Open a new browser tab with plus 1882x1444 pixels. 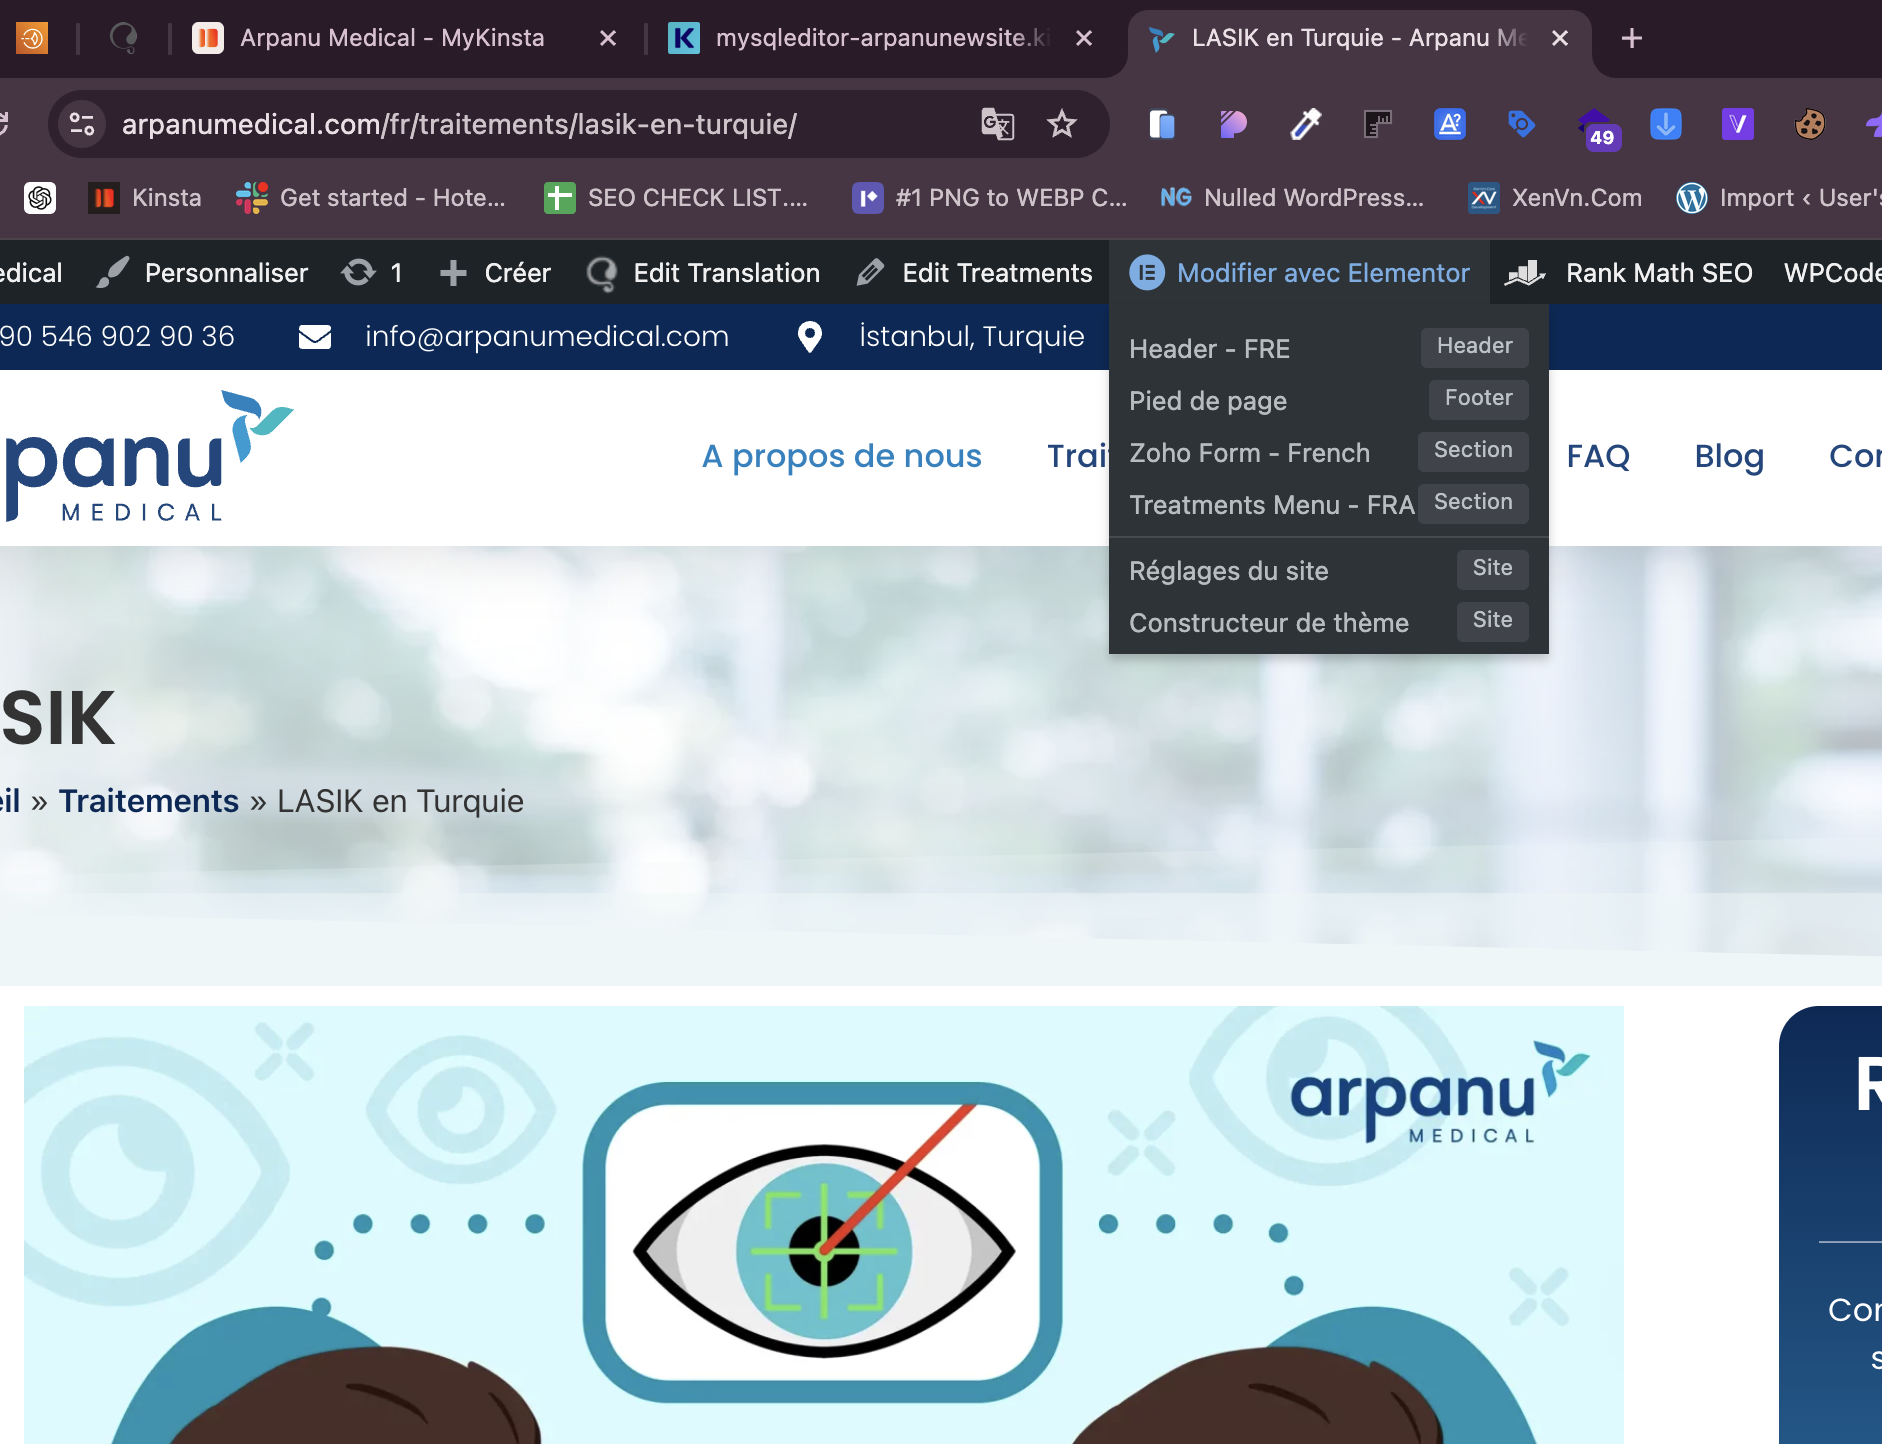pyautogui.click(x=1632, y=38)
